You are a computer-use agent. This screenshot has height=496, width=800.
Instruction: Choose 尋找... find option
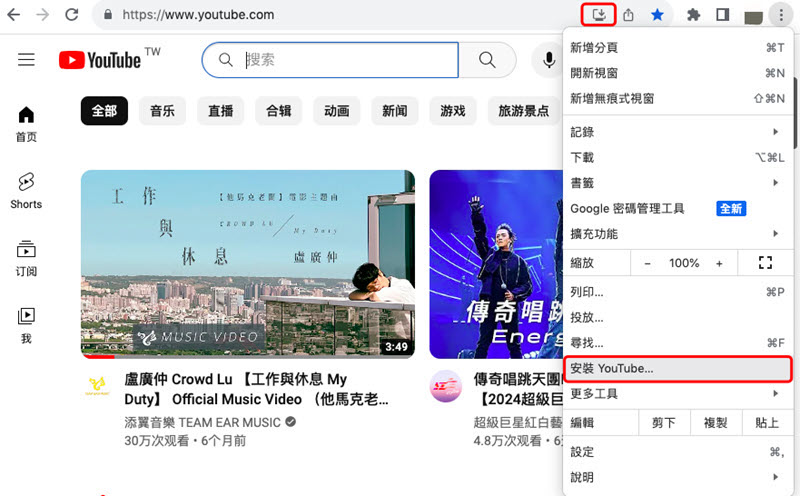(678, 343)
